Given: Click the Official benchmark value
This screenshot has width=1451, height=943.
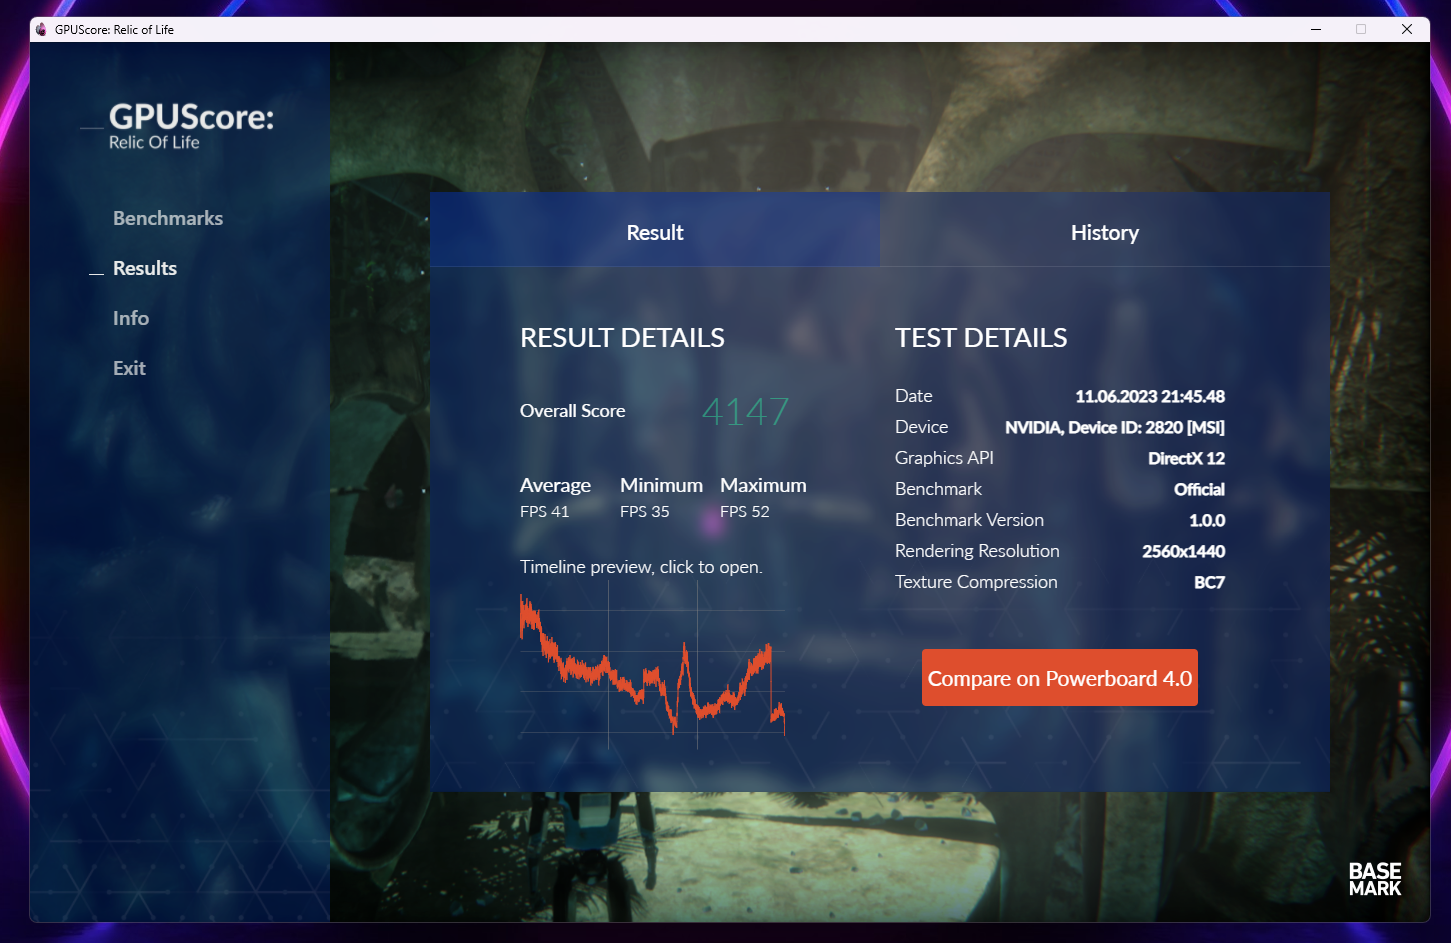Looking at the screenshot, I should pyautogui.click(x=1200, y=489).
